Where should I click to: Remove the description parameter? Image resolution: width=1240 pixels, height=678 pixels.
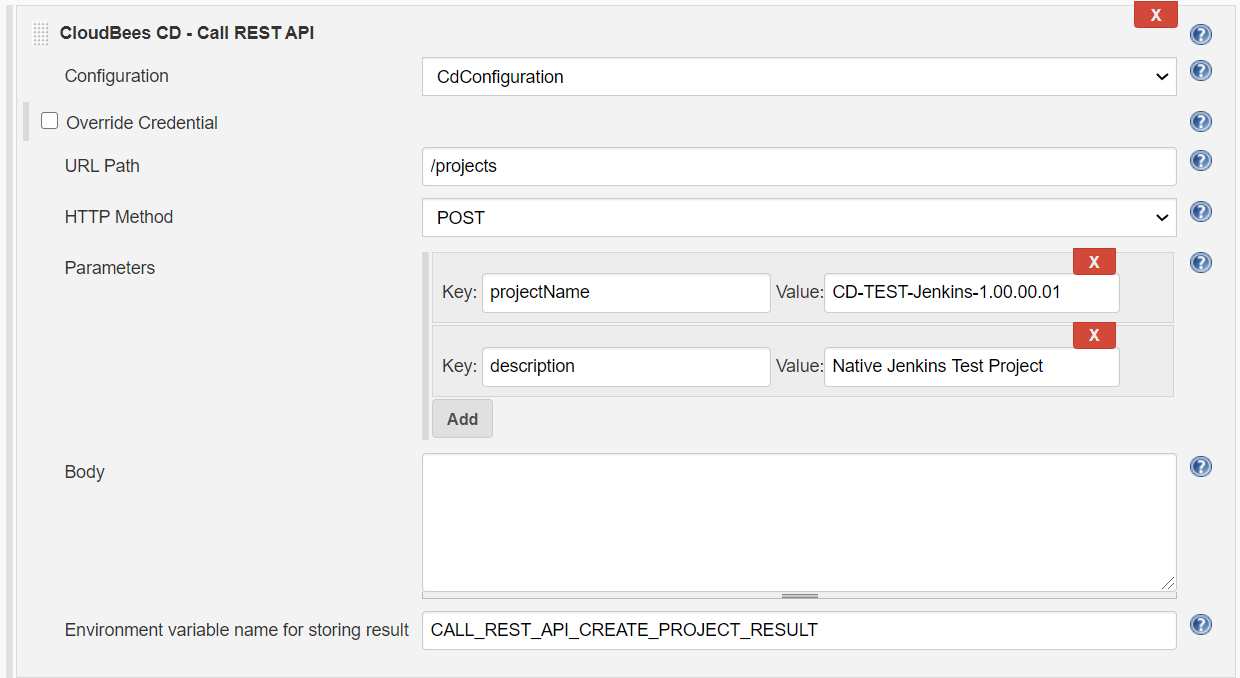point(1094,336)
